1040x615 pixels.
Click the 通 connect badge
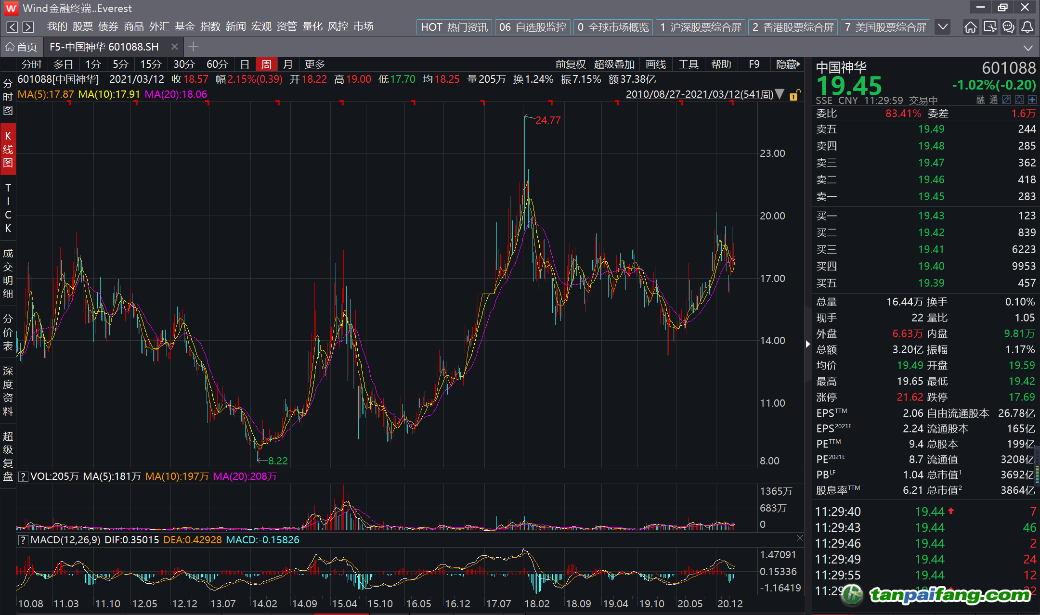[x=994, y=100]
